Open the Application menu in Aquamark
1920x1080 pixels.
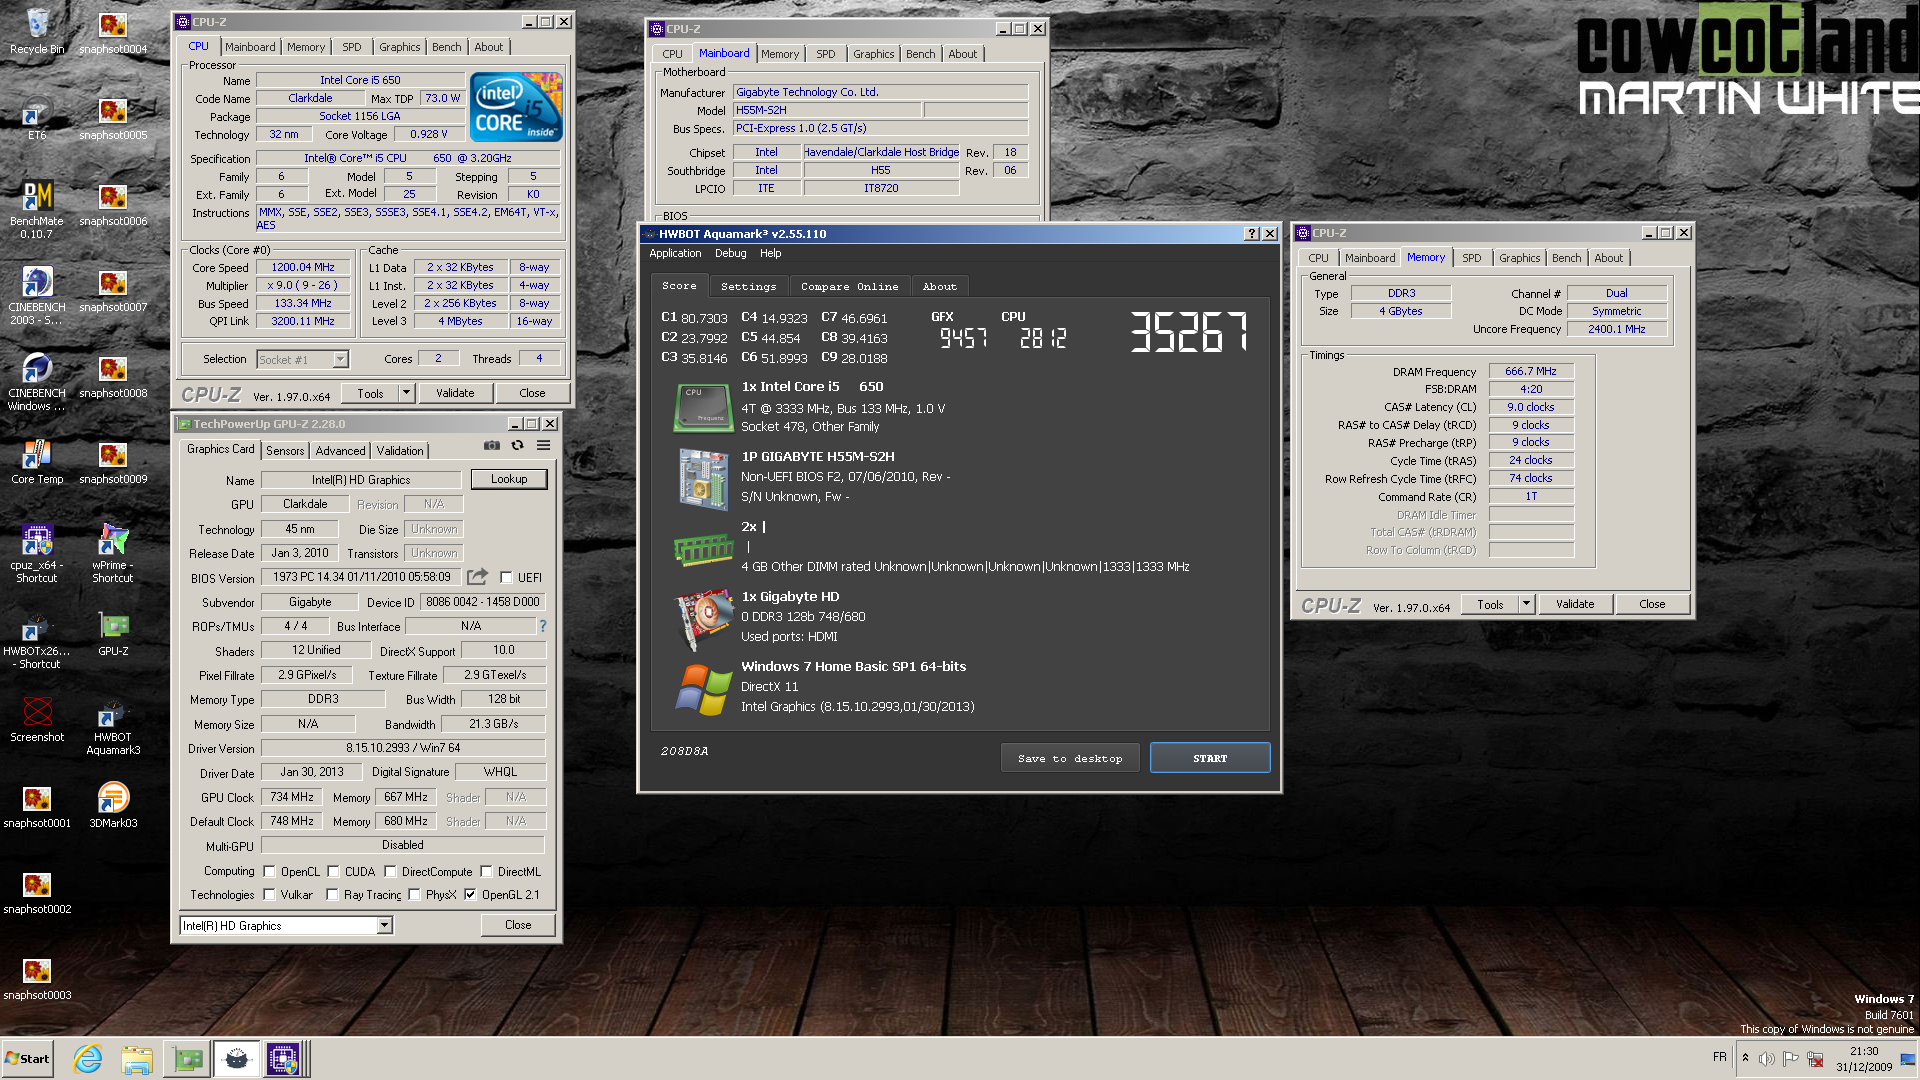pyautogui.click(x=675, y=254)
